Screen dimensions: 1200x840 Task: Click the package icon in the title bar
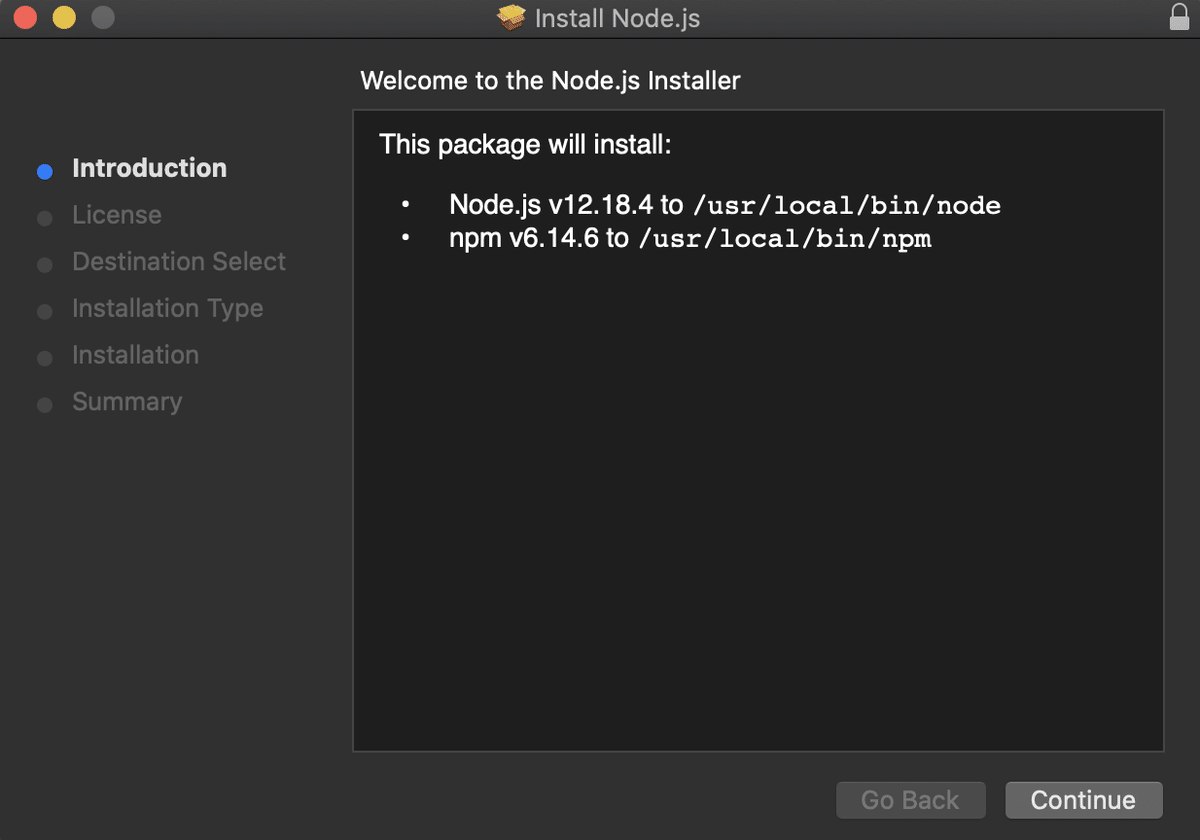(511, 18)
